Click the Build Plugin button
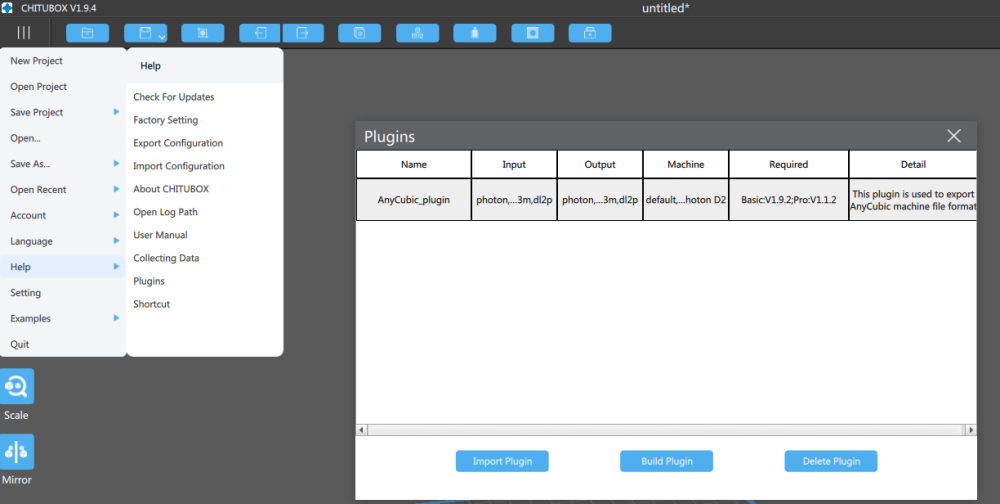Viewport: 1000px width, 504px height. [666, 461]
